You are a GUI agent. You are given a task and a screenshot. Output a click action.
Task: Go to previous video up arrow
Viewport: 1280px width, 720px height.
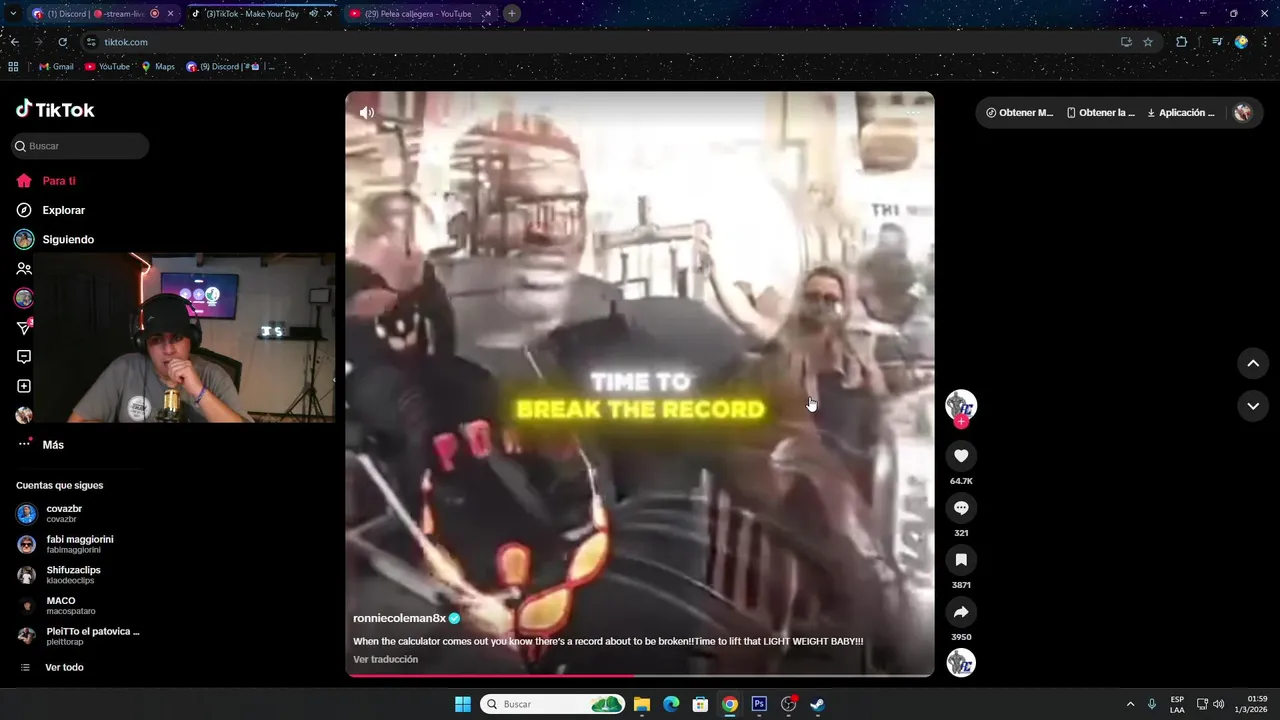[1253, 363]
